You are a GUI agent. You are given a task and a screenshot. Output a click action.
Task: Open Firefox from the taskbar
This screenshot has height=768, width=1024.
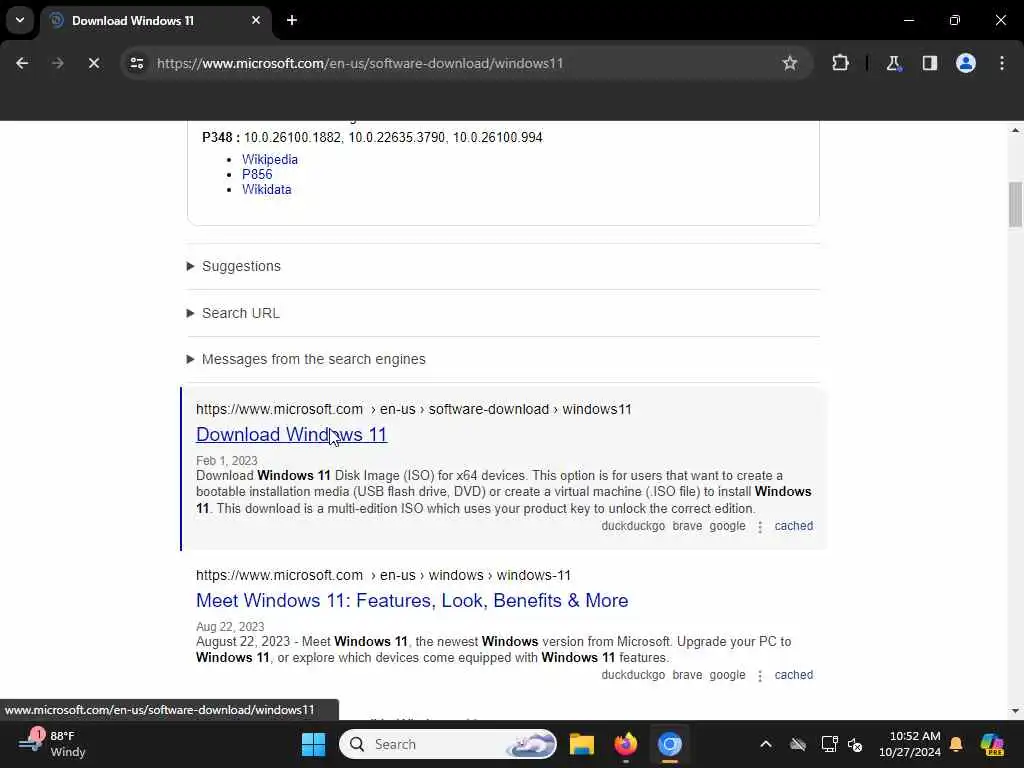coord(626,744)
